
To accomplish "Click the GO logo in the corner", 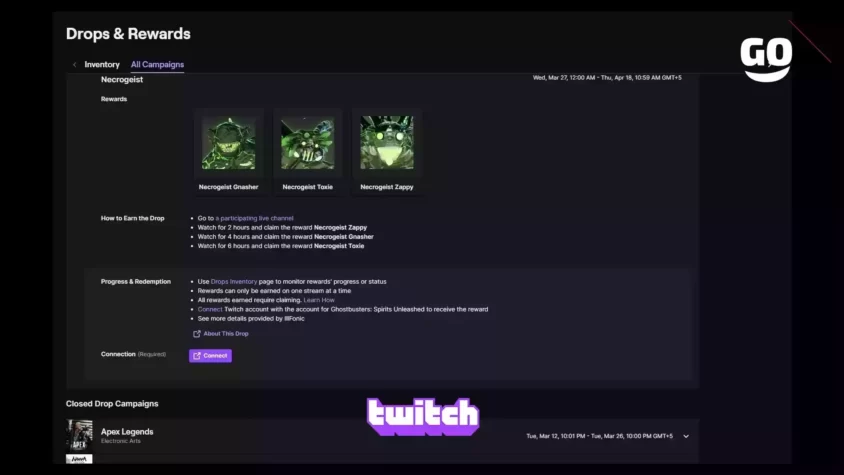I will (766, 59).
